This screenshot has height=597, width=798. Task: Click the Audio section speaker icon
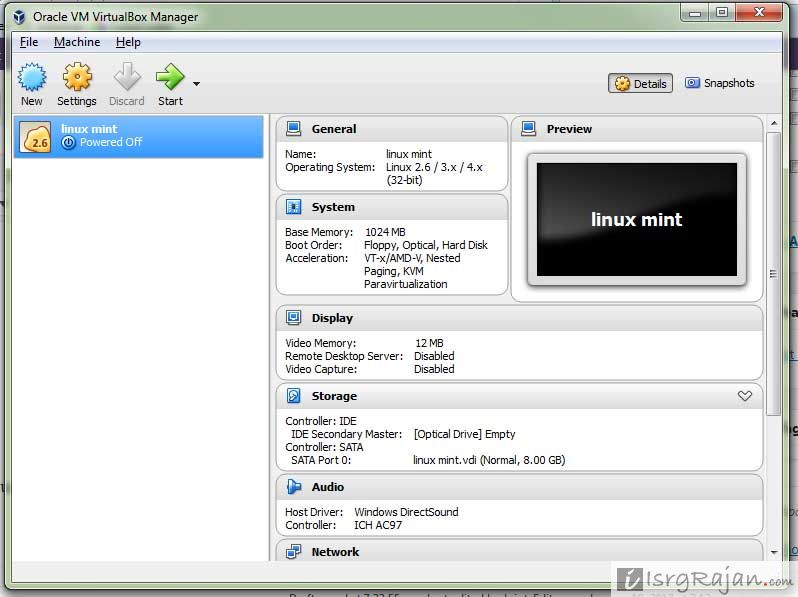[x=294, y=487]
